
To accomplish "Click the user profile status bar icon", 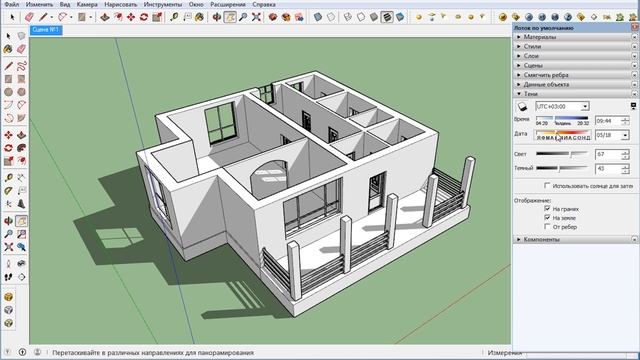I will point(37,352).
